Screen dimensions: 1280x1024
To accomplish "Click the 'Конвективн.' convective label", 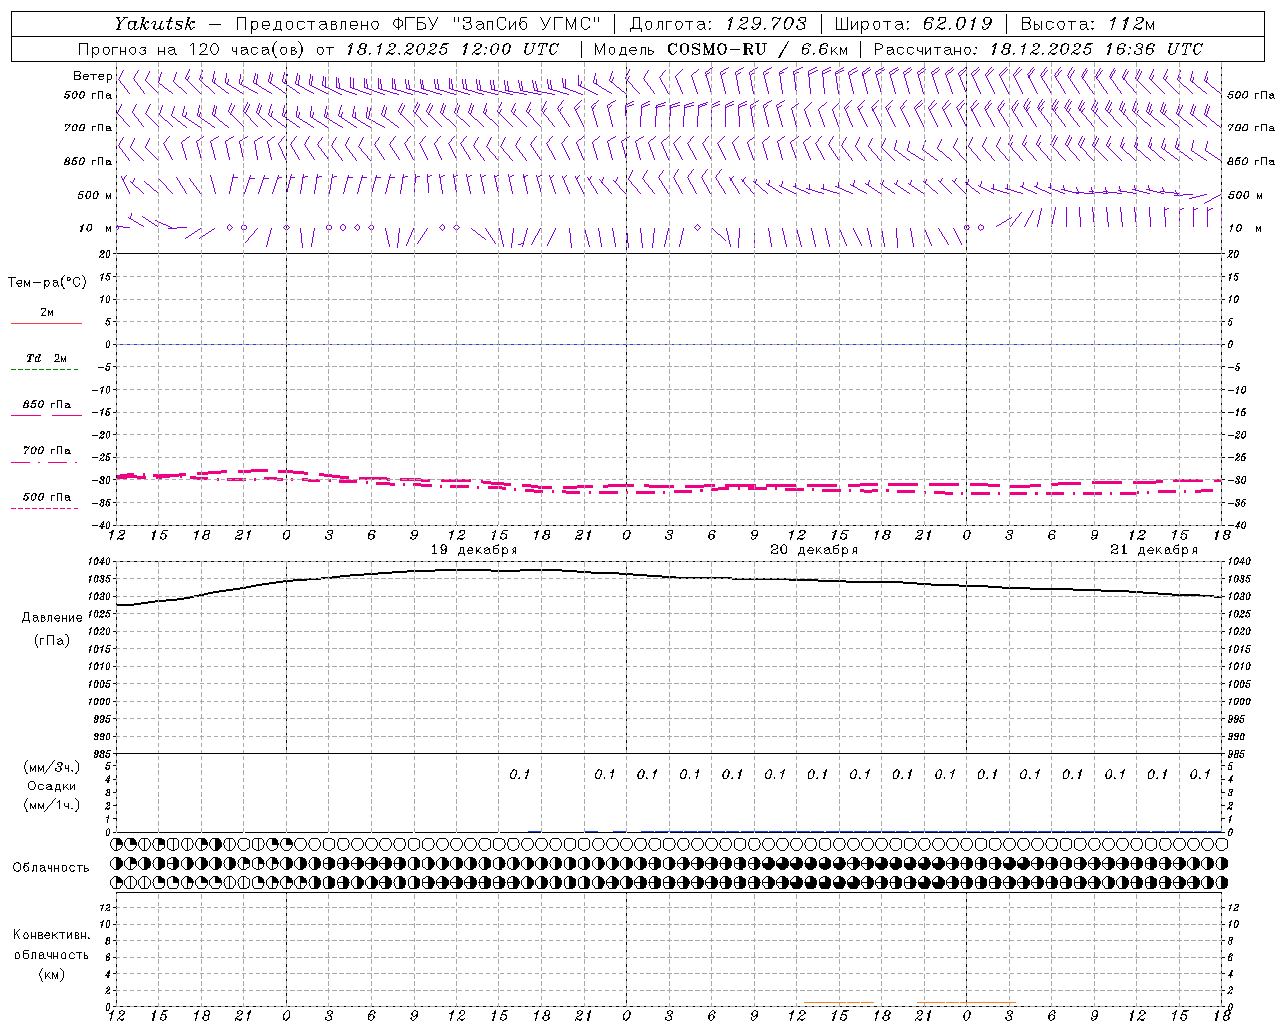I will point(51,935).
